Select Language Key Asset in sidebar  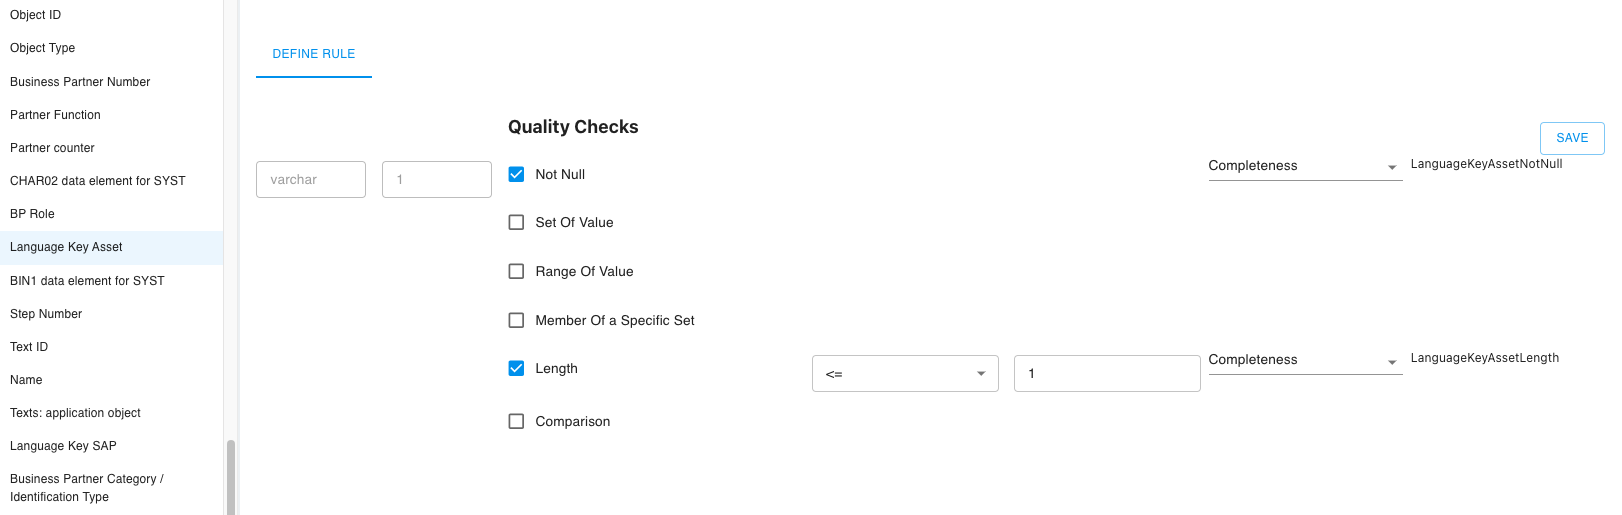[111, 247]
